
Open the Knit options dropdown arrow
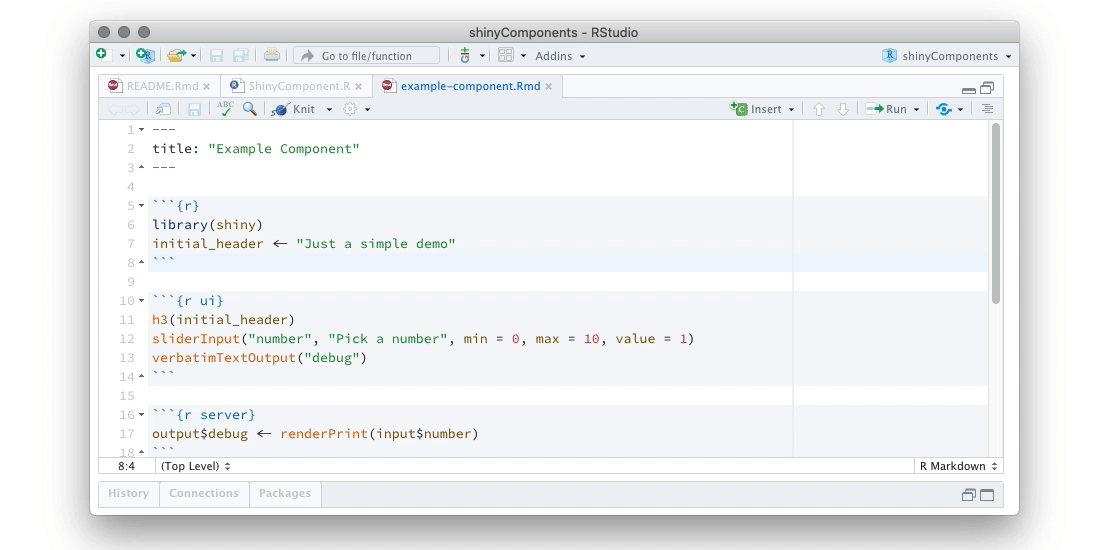point(329,109)
